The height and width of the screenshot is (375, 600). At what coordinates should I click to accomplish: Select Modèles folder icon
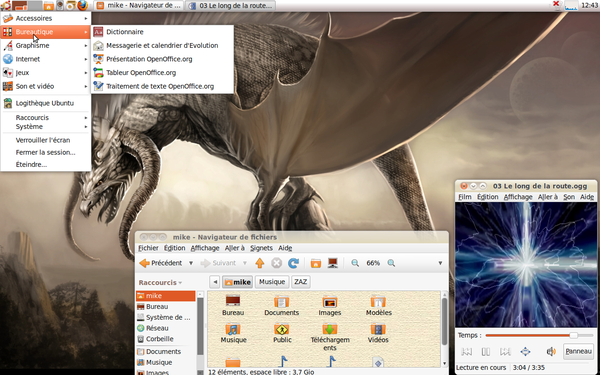(378, 306)
